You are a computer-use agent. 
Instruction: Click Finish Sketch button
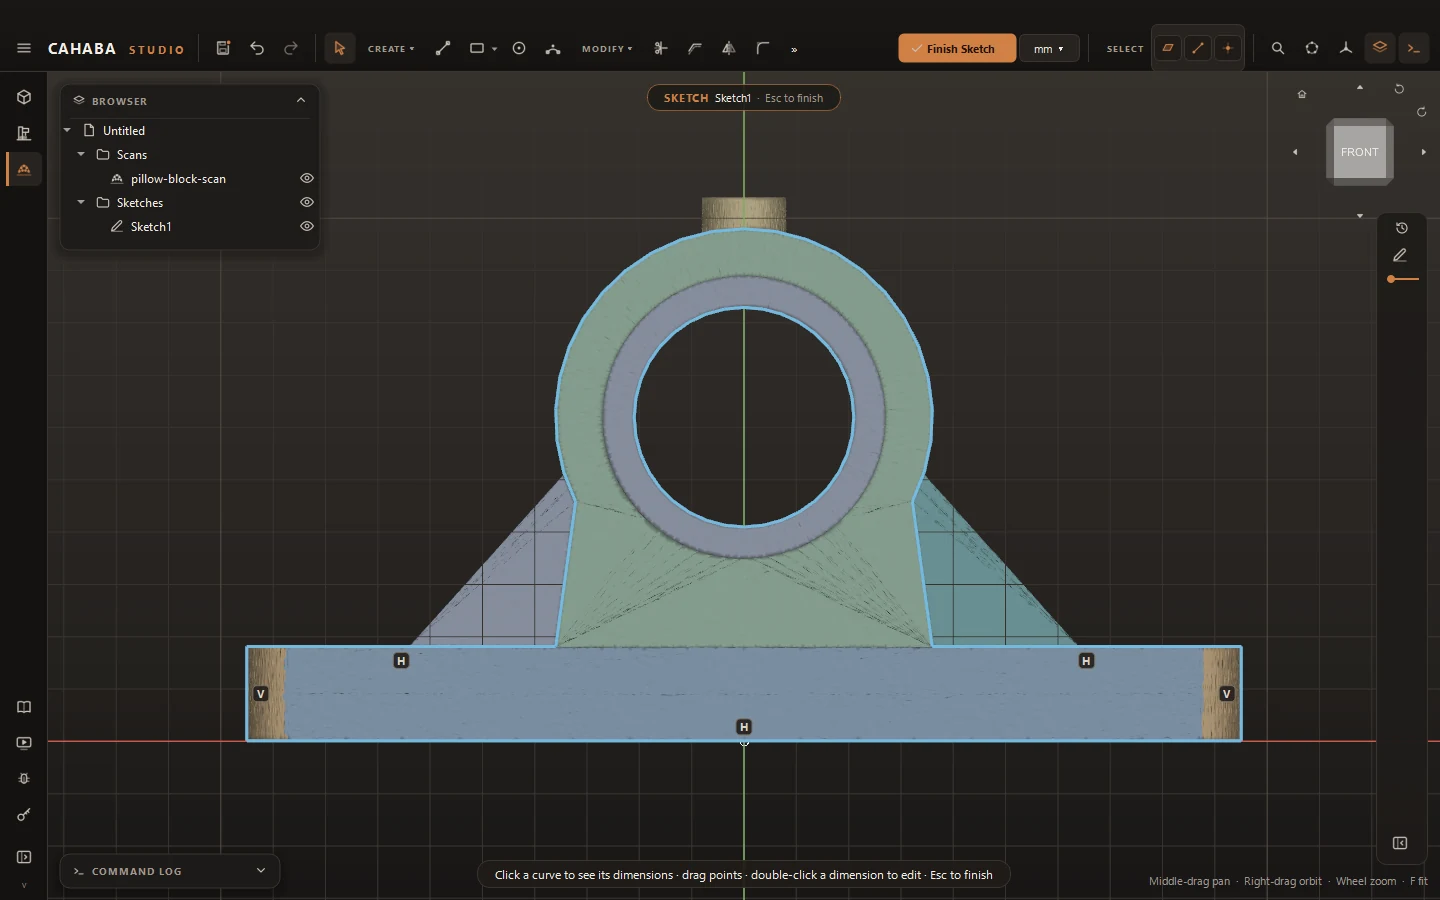[957, 48]
